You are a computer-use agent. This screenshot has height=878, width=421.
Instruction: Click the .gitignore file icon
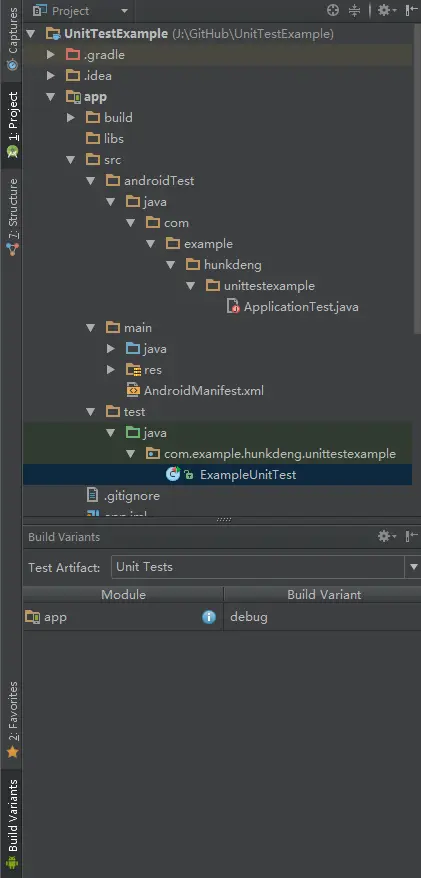point(92,495)
